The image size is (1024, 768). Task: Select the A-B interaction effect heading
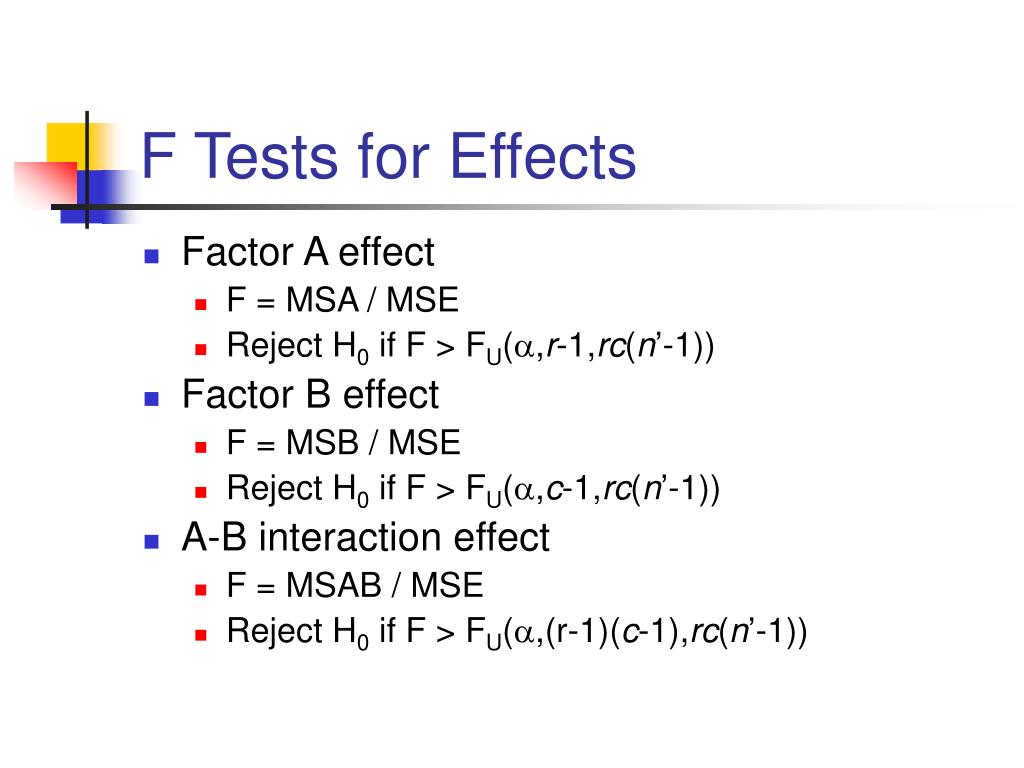point(366,537)
